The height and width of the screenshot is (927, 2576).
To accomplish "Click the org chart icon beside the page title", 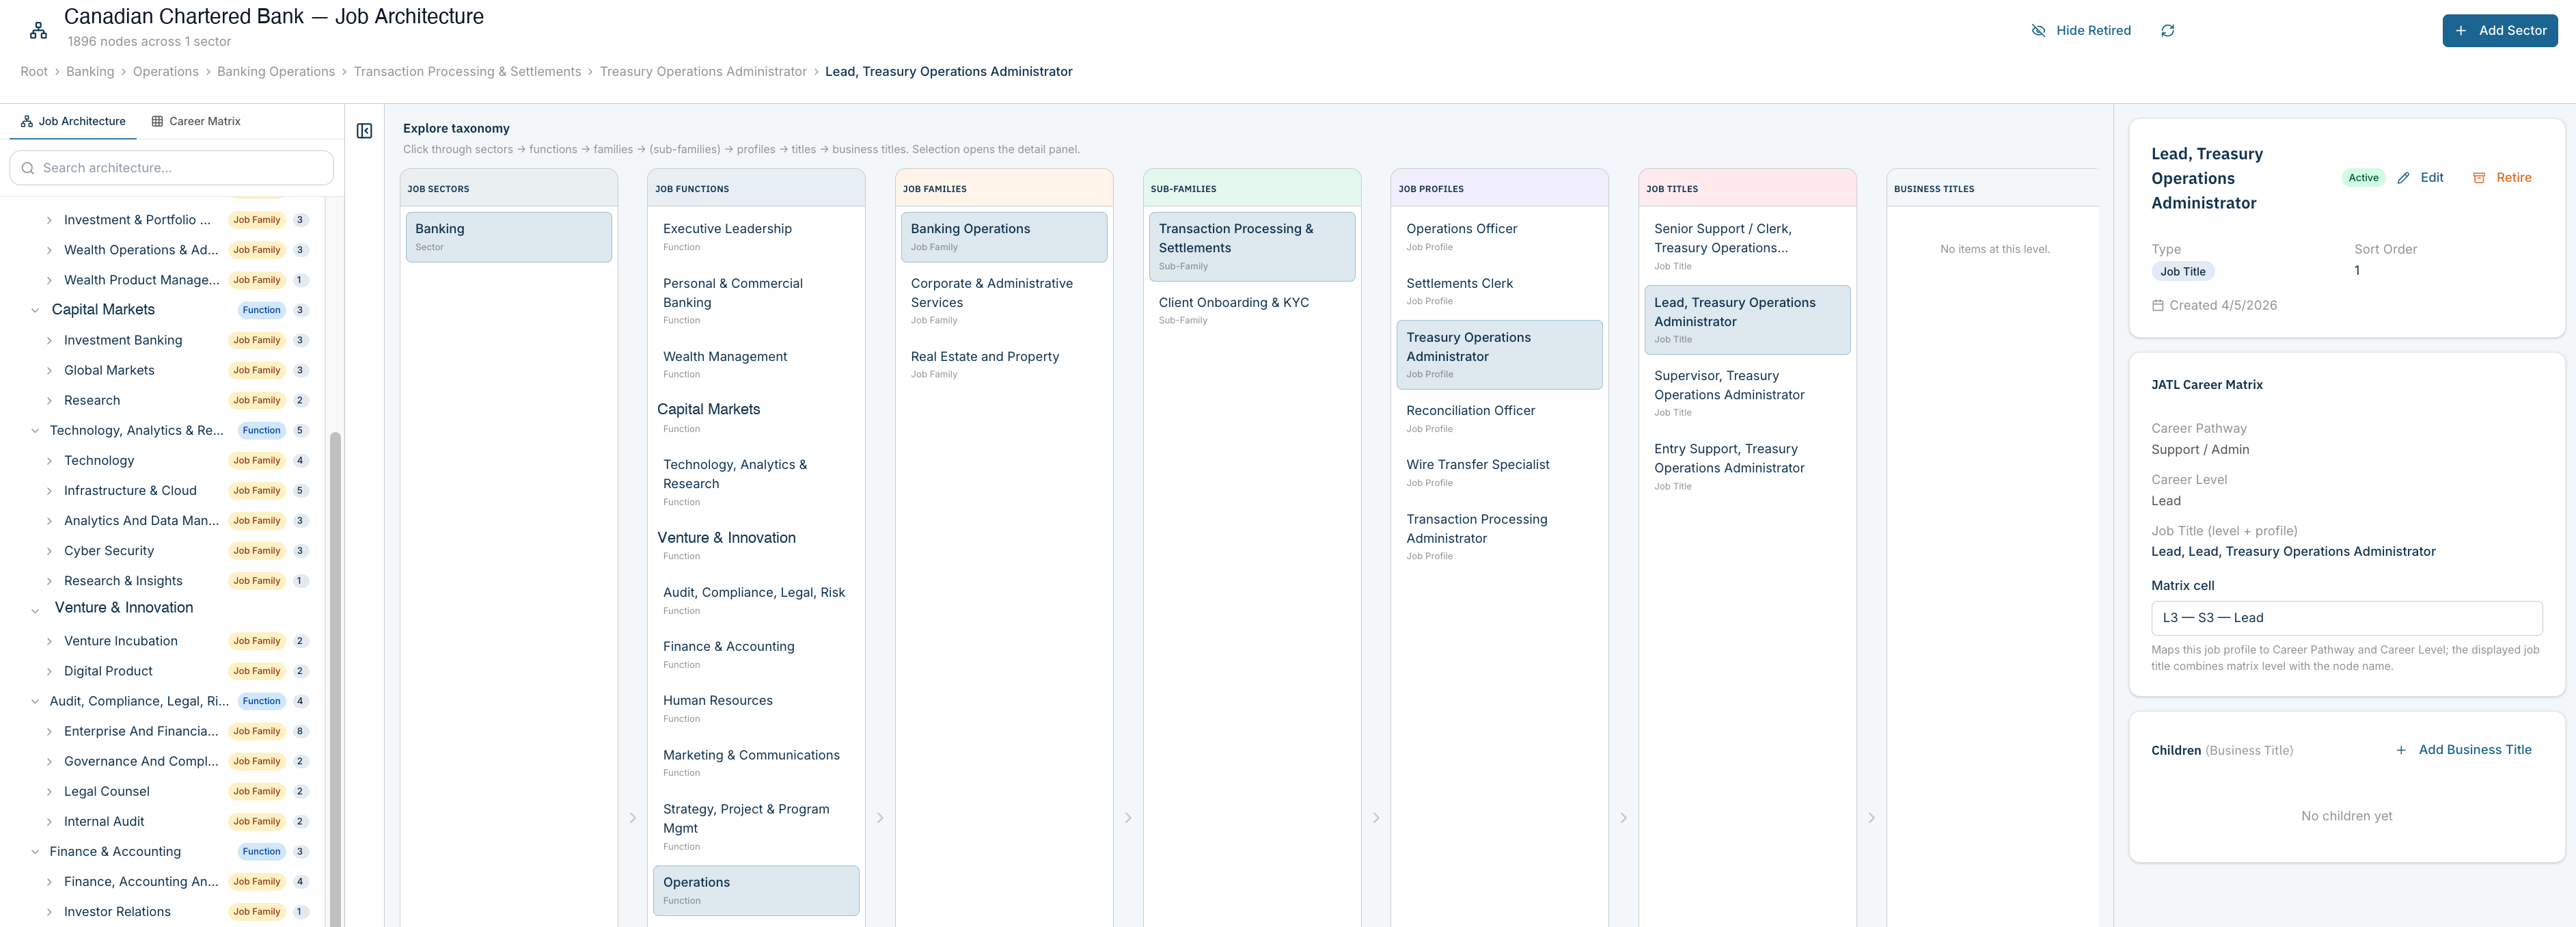I will [38, 30].
